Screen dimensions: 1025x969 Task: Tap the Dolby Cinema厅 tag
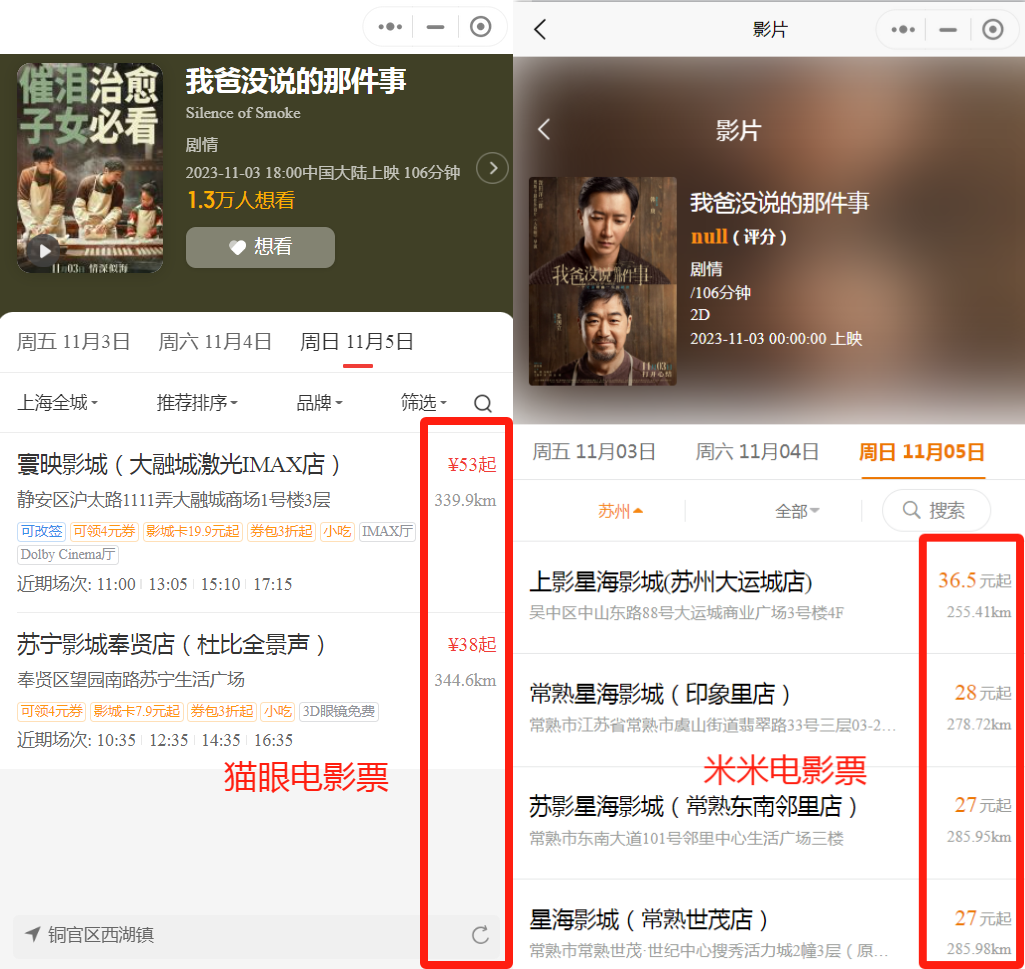click(x=68, y=554)
